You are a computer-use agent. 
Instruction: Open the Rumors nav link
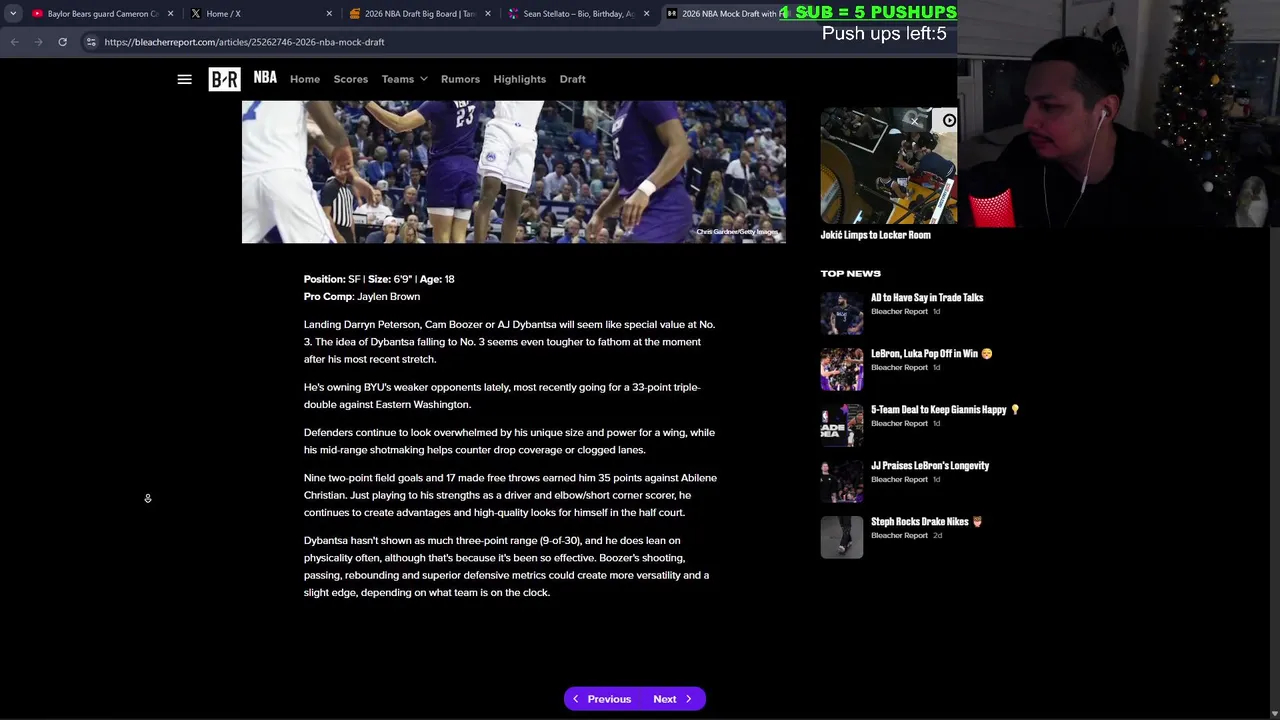(x=460, y=79)
